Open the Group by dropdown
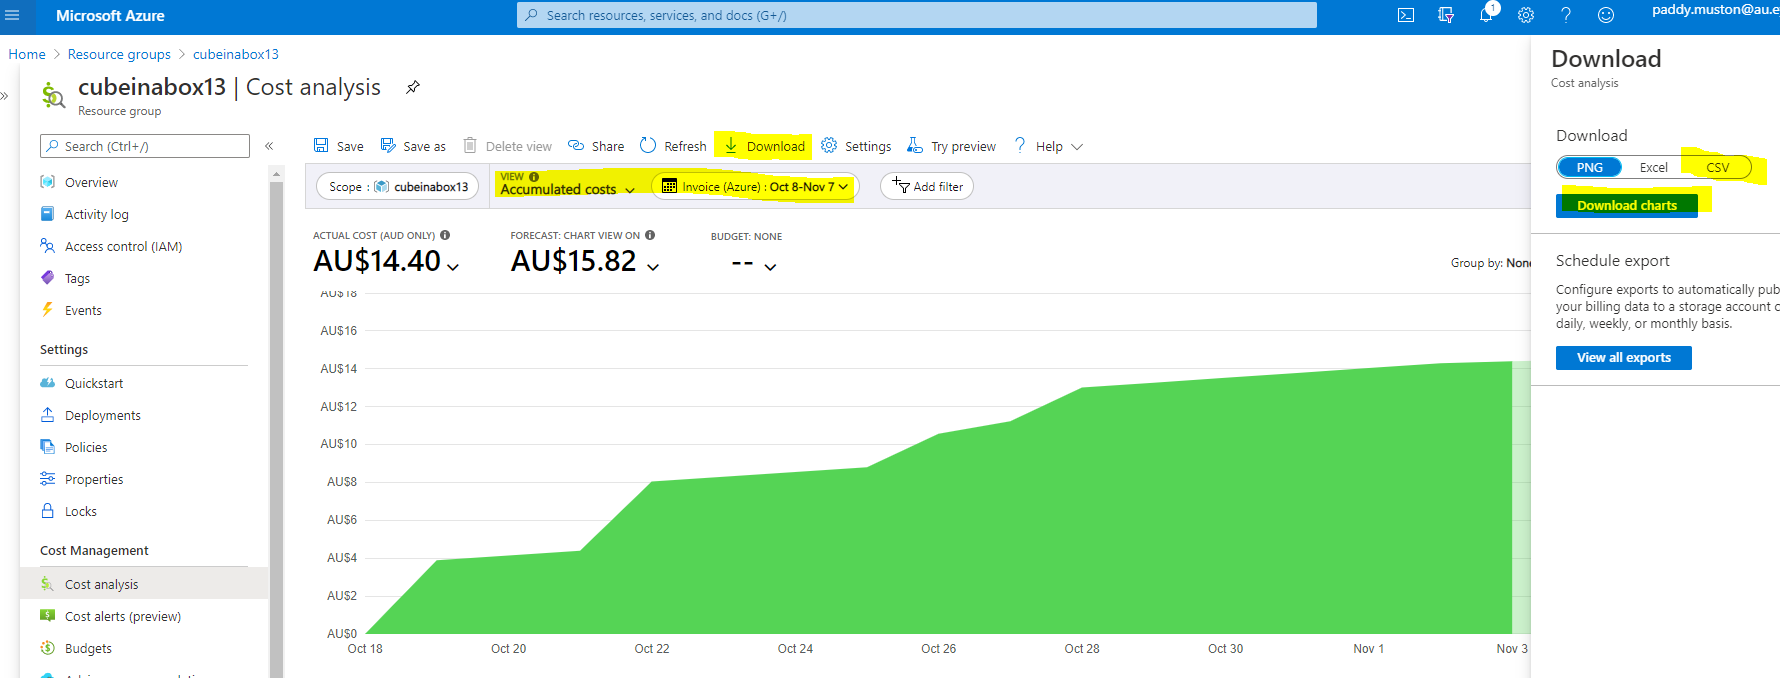This screenshot has width=1780, height=678. 1490,263
